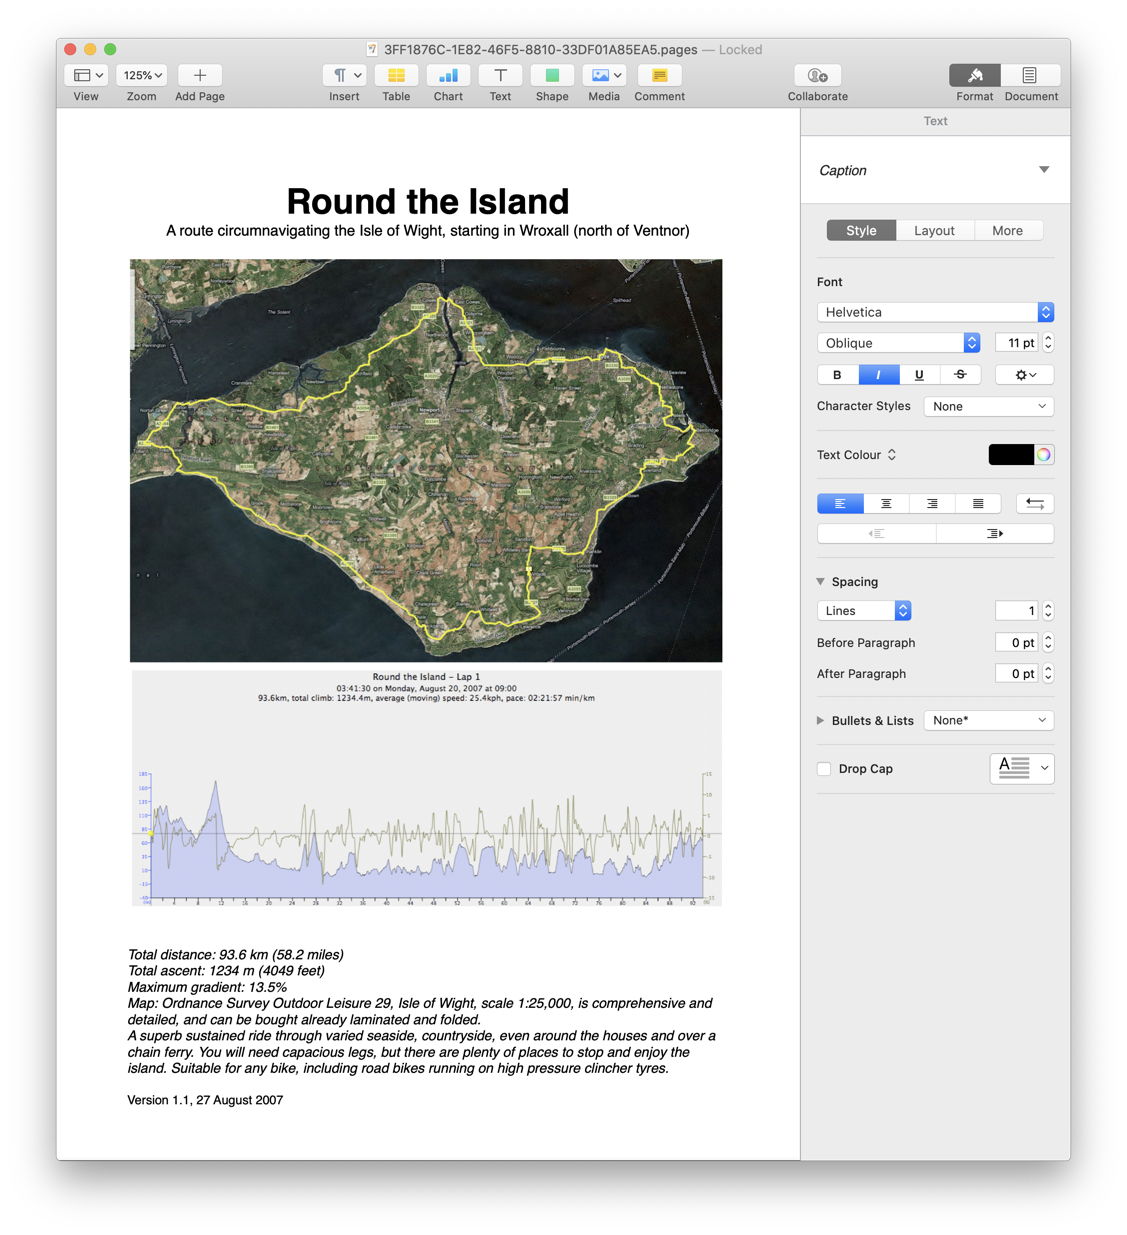The image size is (1127, 1235).
Task: Show the Document inspector
Action: [x=1029, y=75]
